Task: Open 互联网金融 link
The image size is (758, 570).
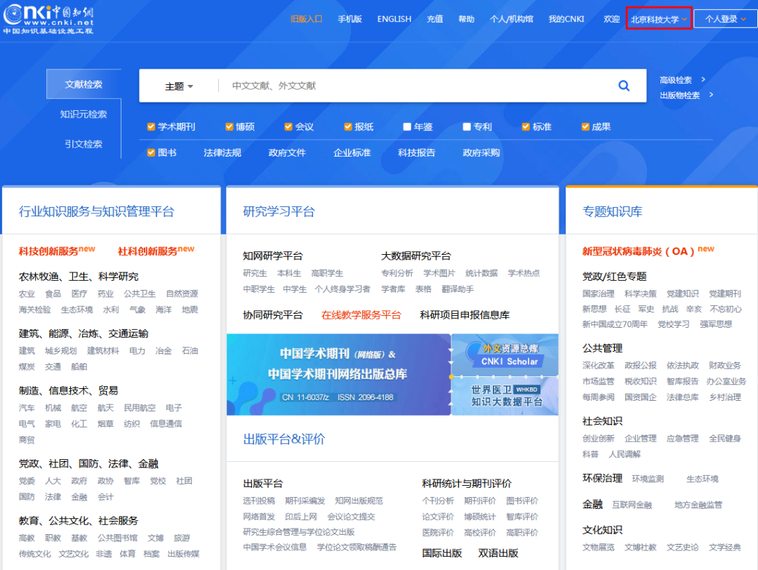Action: tap(632, 505)
